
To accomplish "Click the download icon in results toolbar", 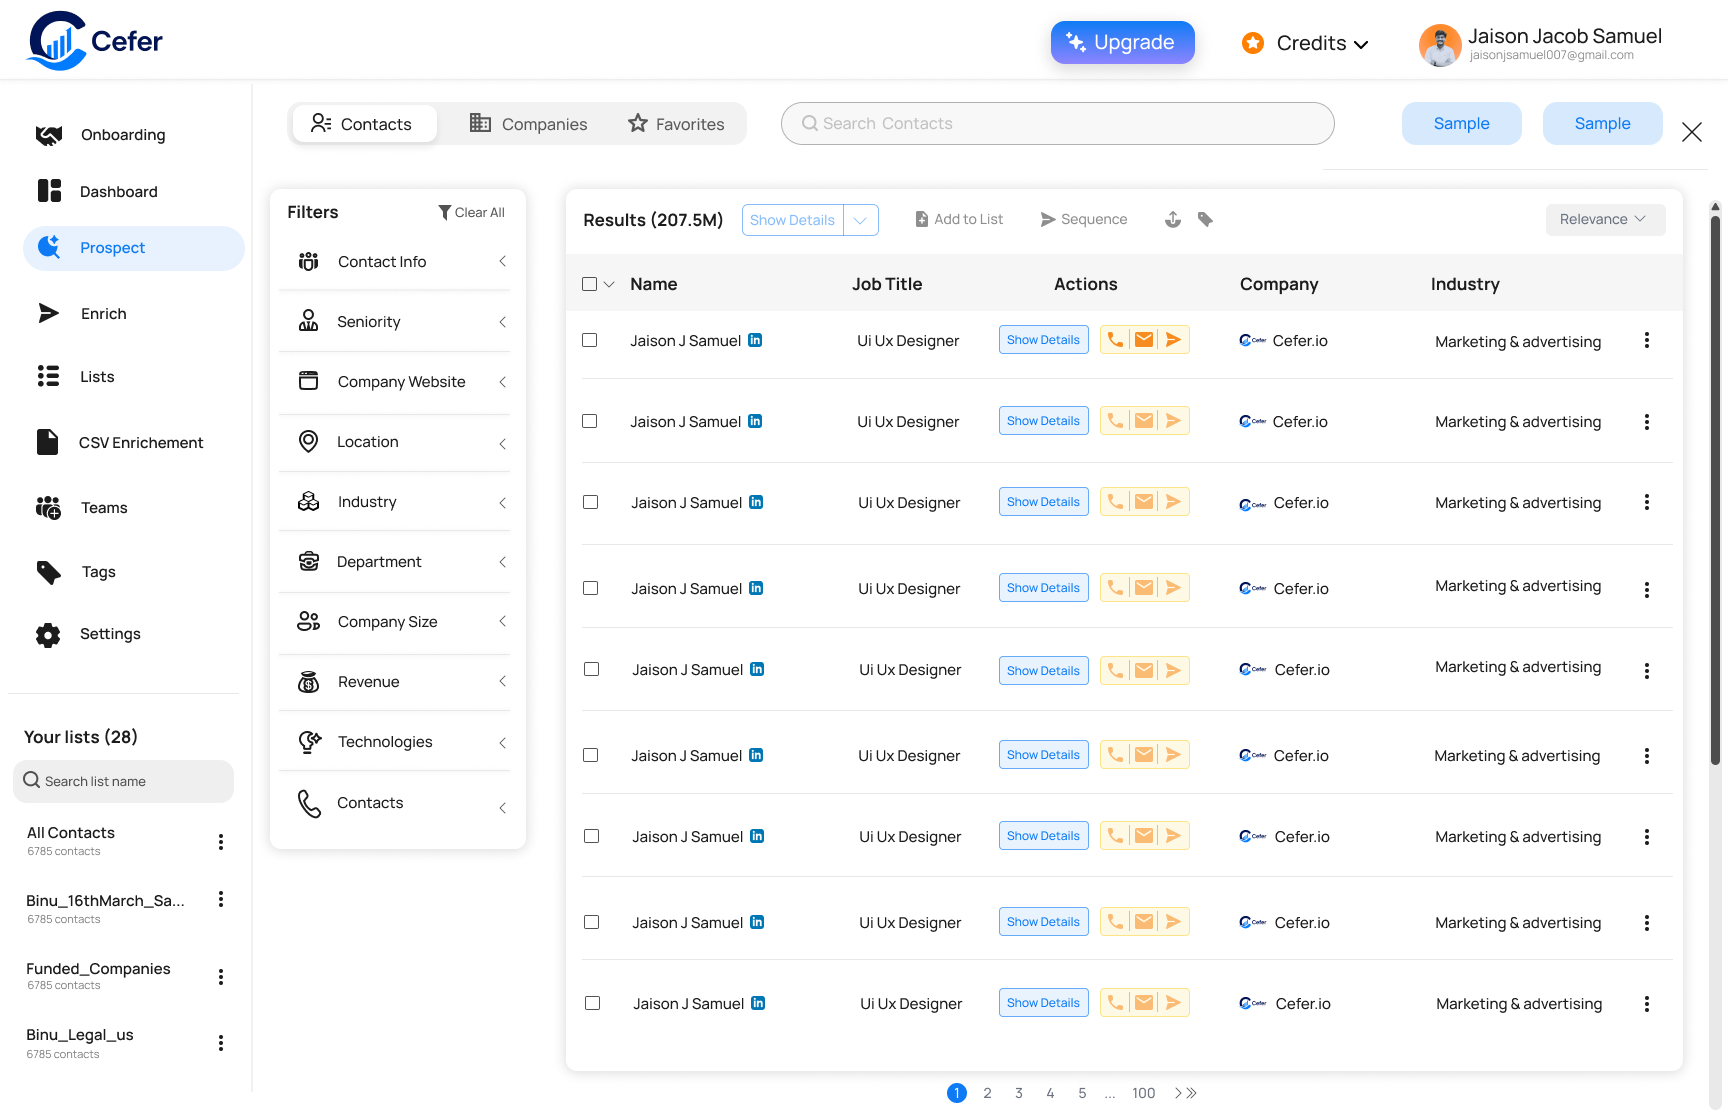I will click(x=1173, y=219).
